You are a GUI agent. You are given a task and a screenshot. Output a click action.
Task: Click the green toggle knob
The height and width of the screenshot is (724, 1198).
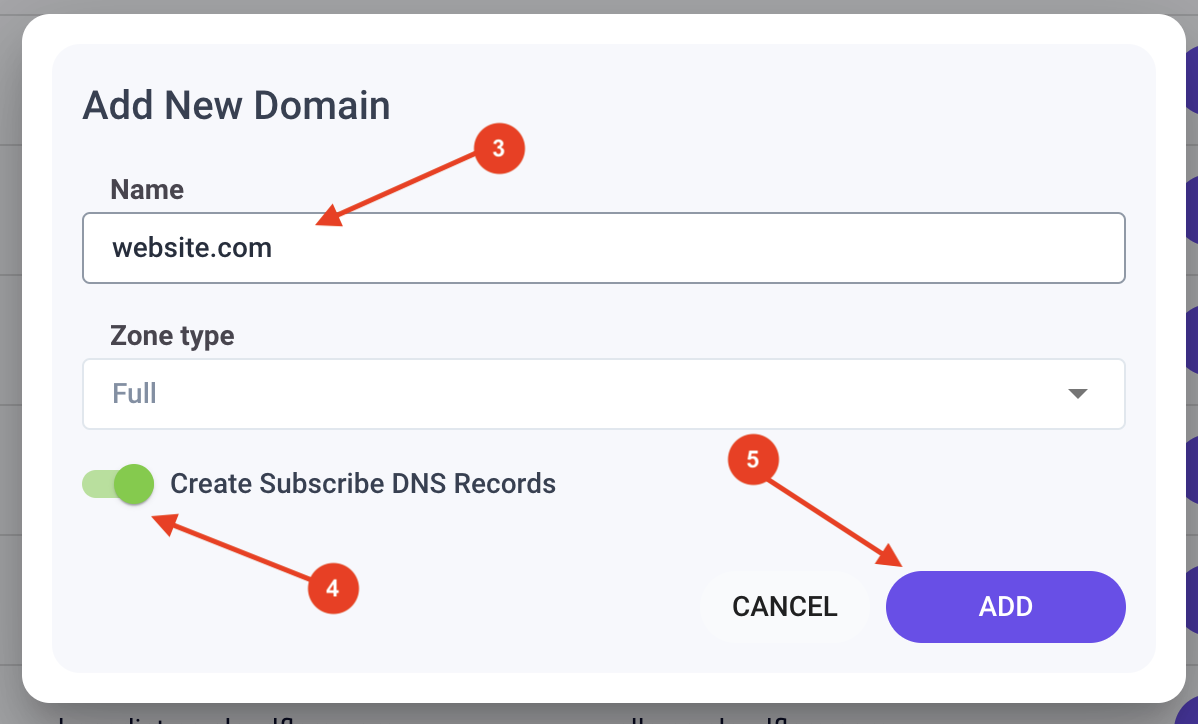(133, 484)
